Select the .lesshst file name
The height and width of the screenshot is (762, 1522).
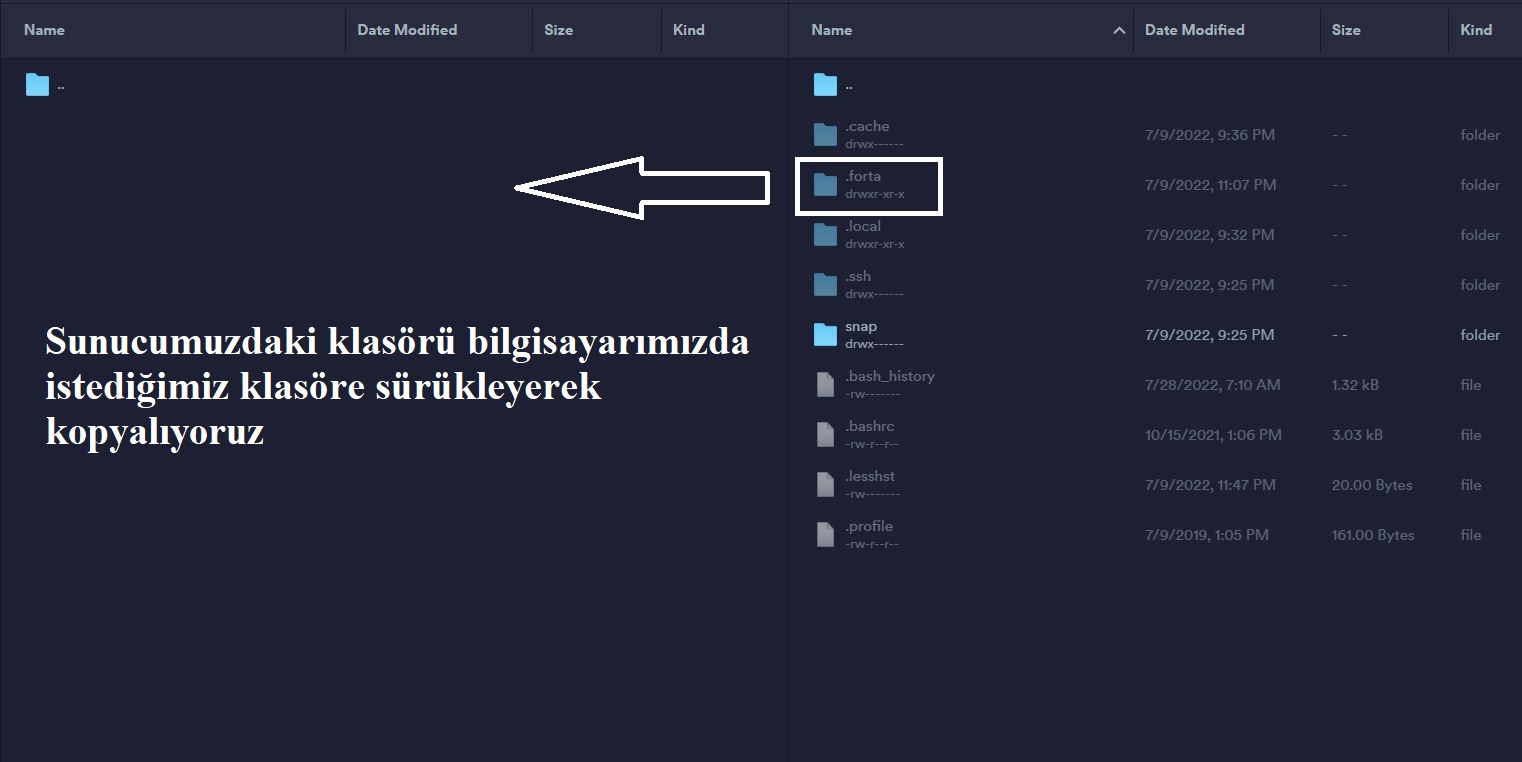pyautogui.click(x=870, y=476)
